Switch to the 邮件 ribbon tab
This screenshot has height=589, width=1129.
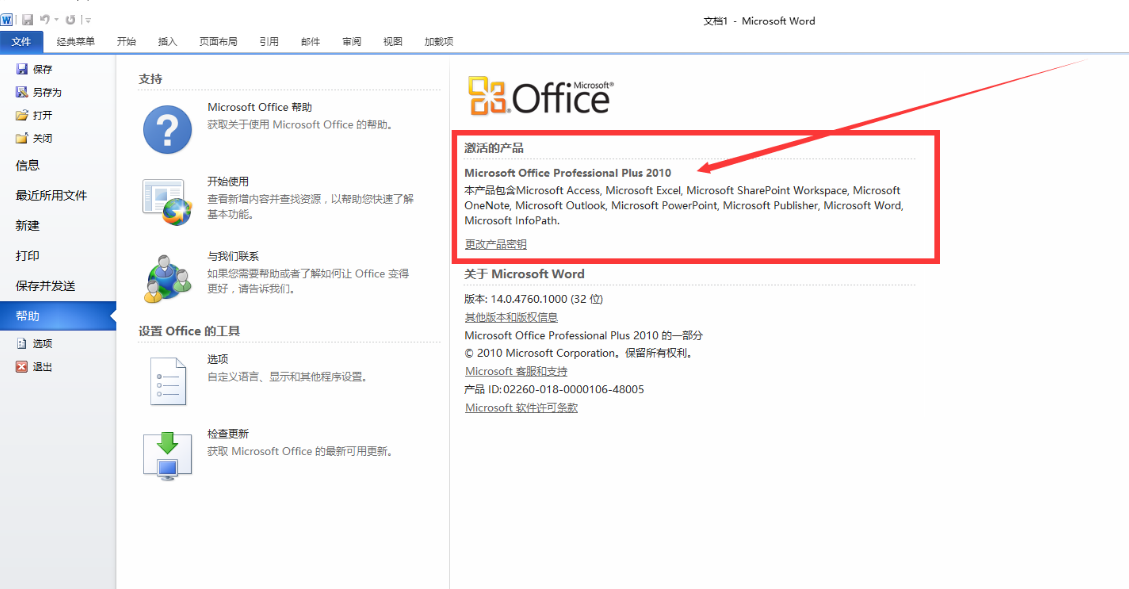tap(310, 42)
